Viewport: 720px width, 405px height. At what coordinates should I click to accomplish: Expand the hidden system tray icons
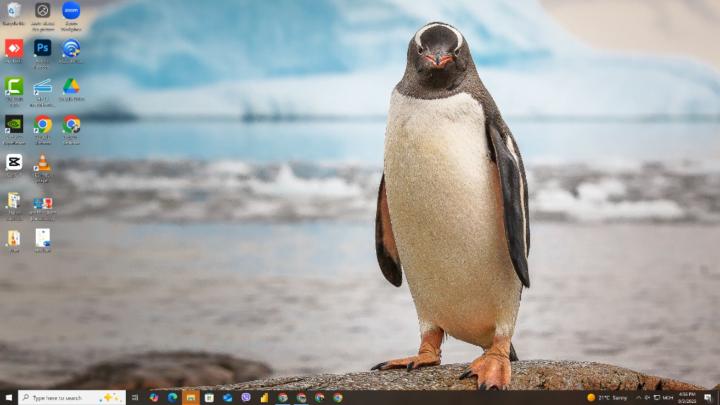click(638, 397)
